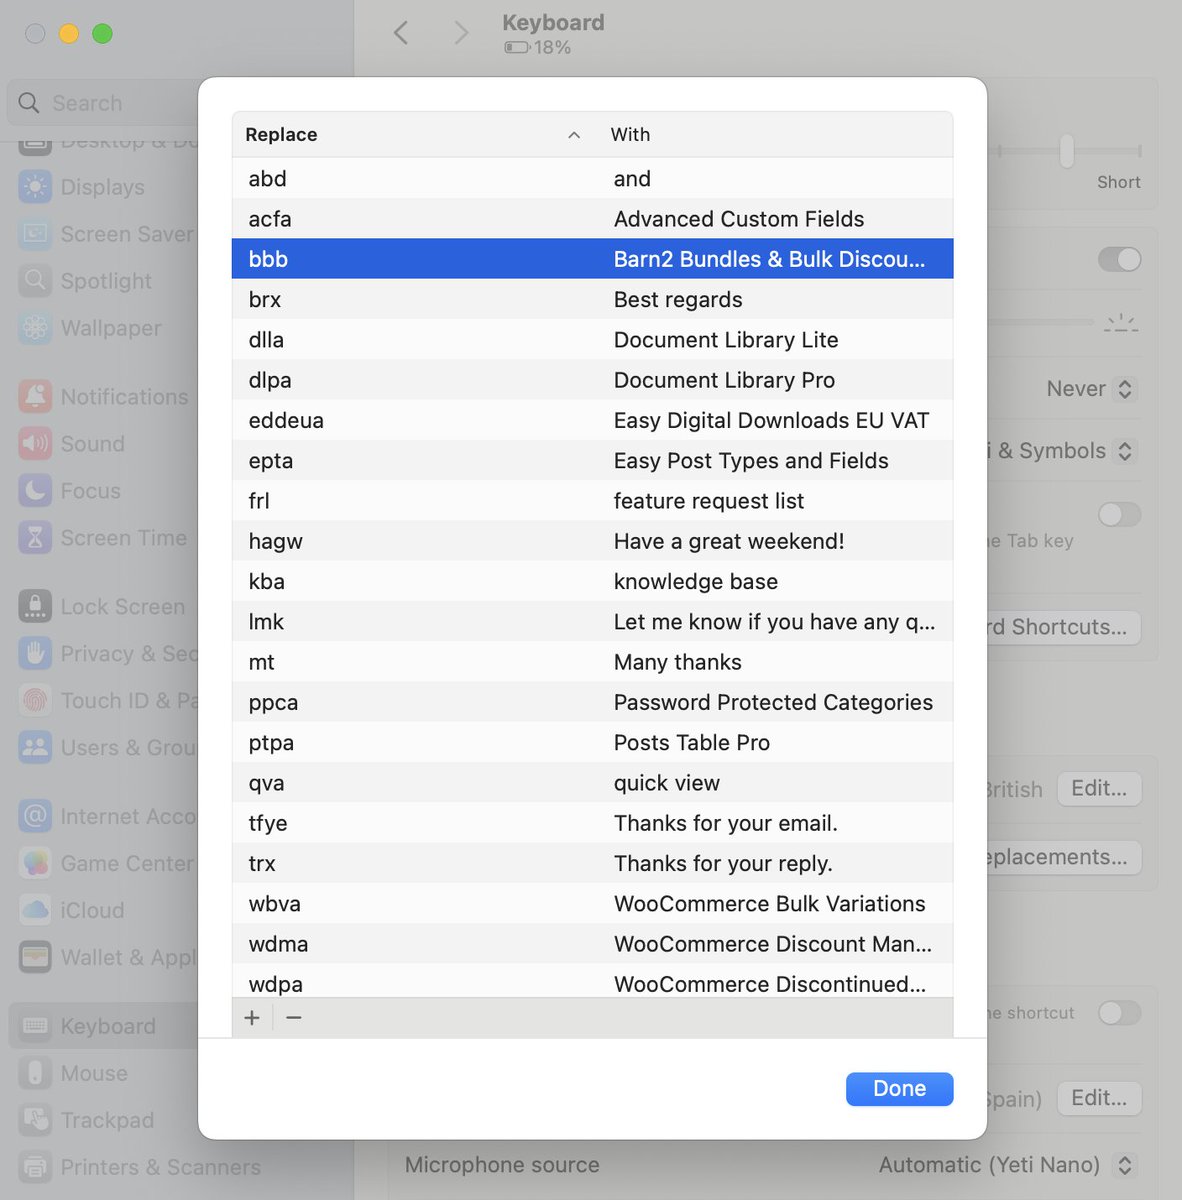Go forward with the right chevron
Image resolution: width=1182 pixels, height=1200 pixels.
[461, 33]
